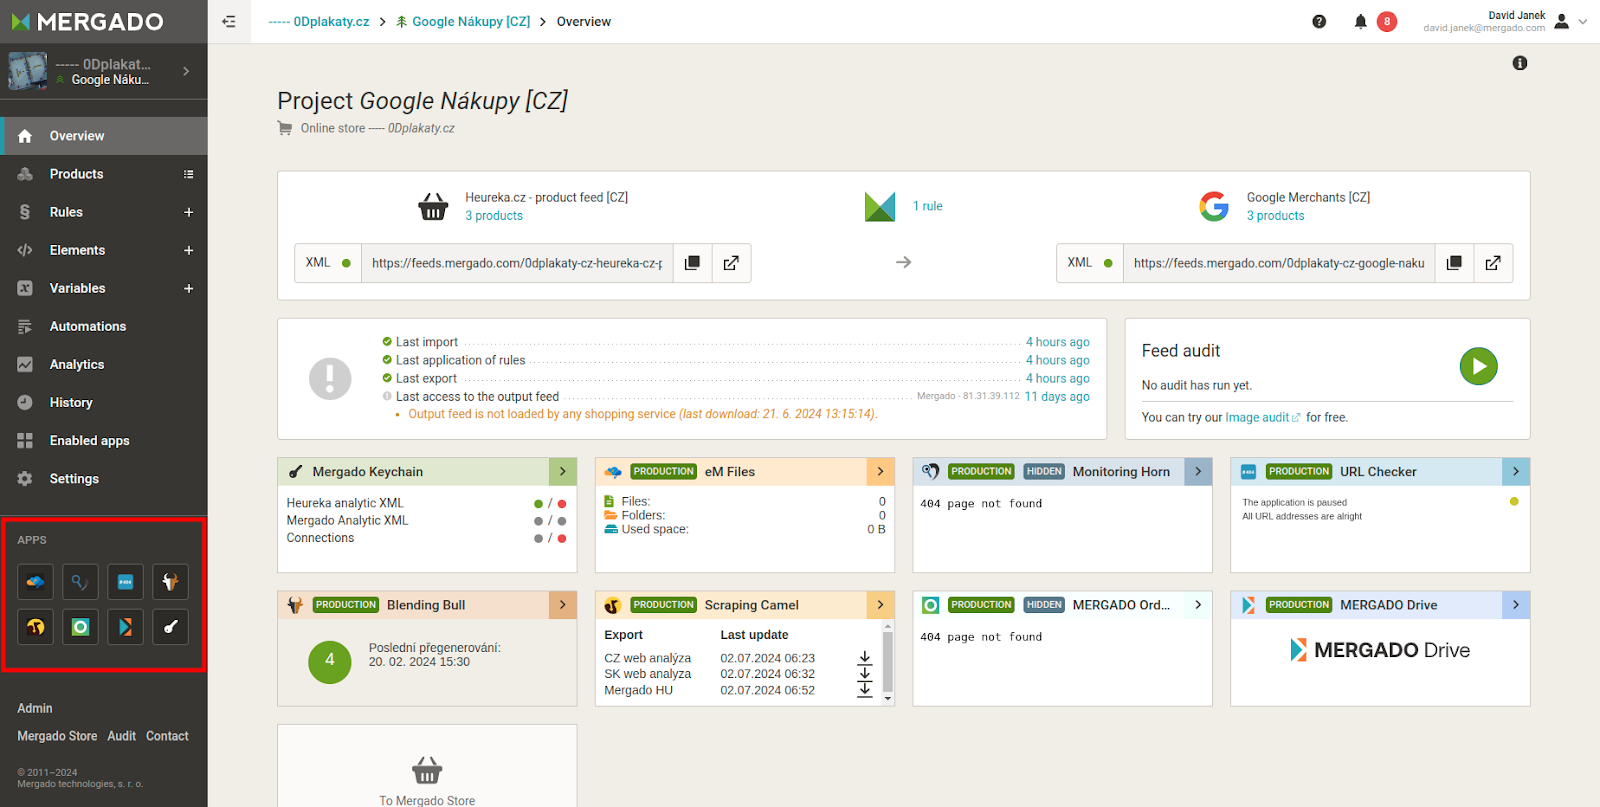Launch the Mergado Keychain key app icon
This screenshot has height=807, width=1600.
(171, 627)
